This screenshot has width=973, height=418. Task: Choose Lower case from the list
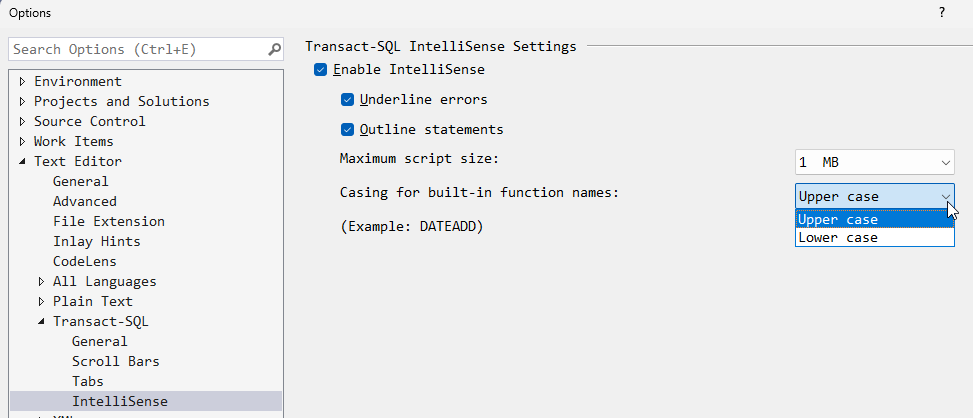[838, 238]
